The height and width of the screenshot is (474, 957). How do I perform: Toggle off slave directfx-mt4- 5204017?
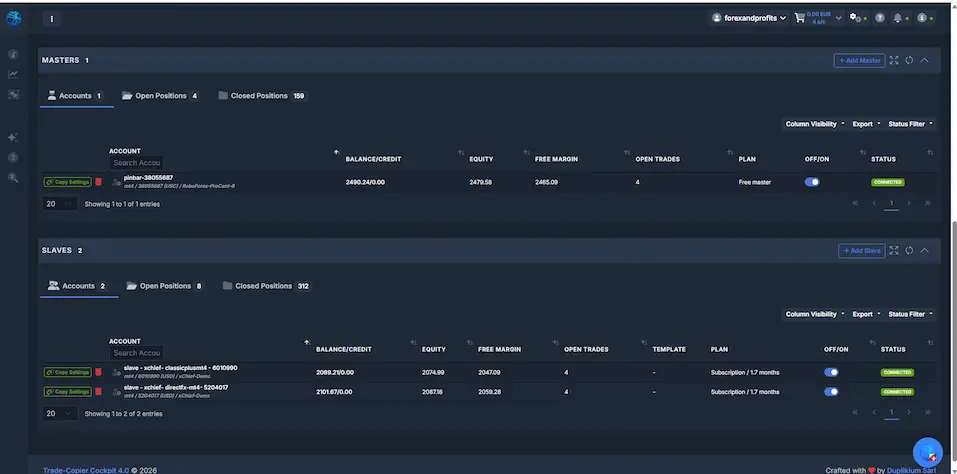tap(831, 392)
